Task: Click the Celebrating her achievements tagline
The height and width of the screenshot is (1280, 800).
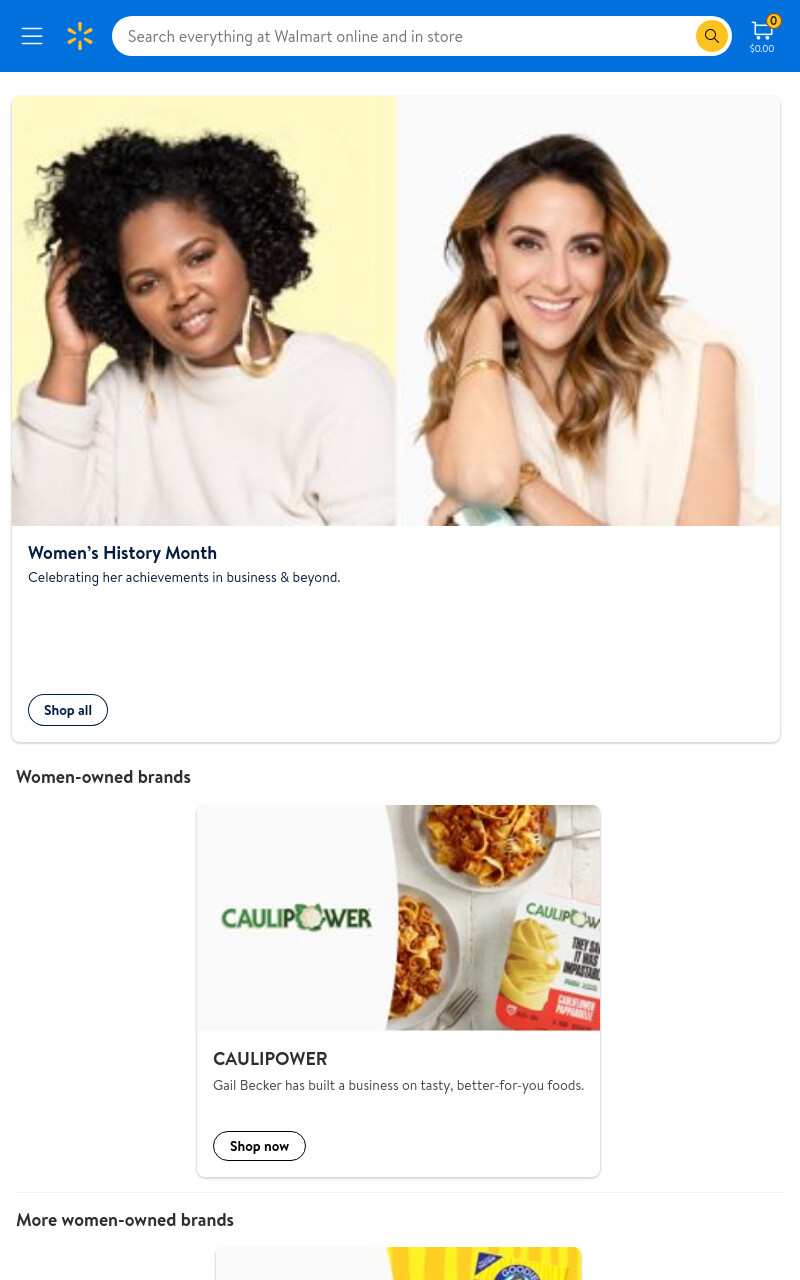Action: [184, 577]
